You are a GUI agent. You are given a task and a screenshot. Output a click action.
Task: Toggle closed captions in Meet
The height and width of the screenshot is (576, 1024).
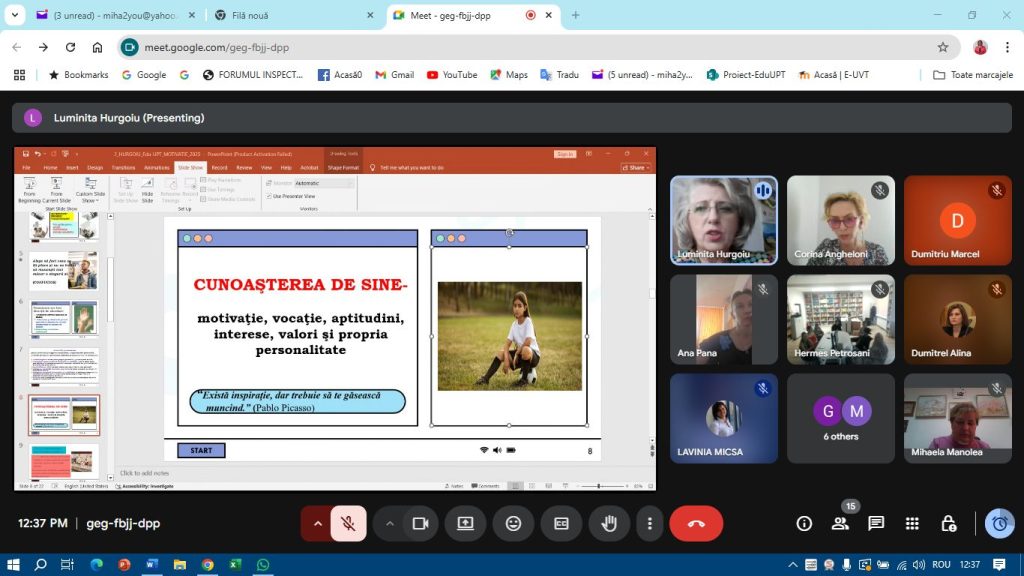(x=561, y=523)
